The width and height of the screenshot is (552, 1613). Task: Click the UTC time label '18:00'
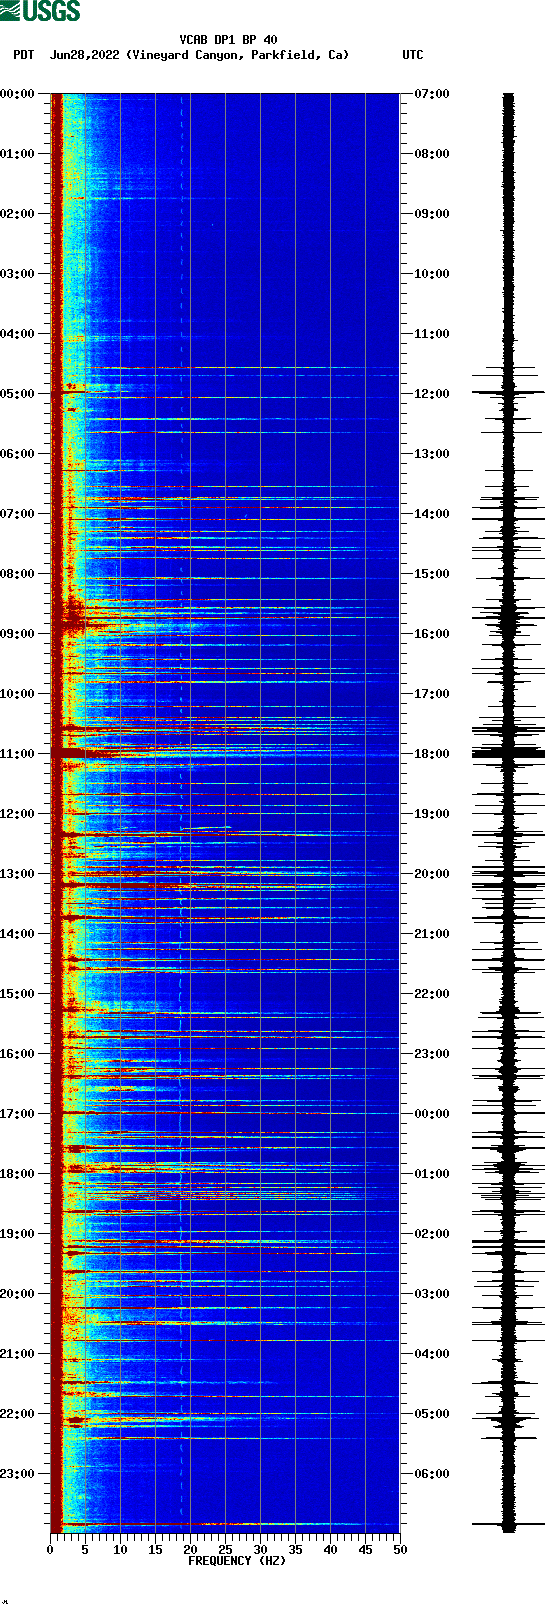pos(432,754)
